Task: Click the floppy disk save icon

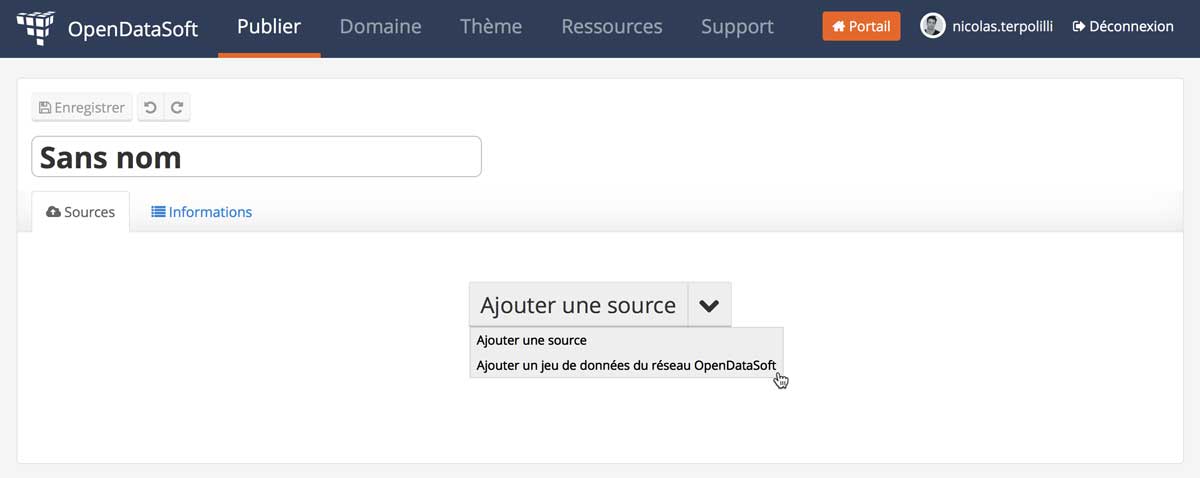Action: click(x=44, y=107)
